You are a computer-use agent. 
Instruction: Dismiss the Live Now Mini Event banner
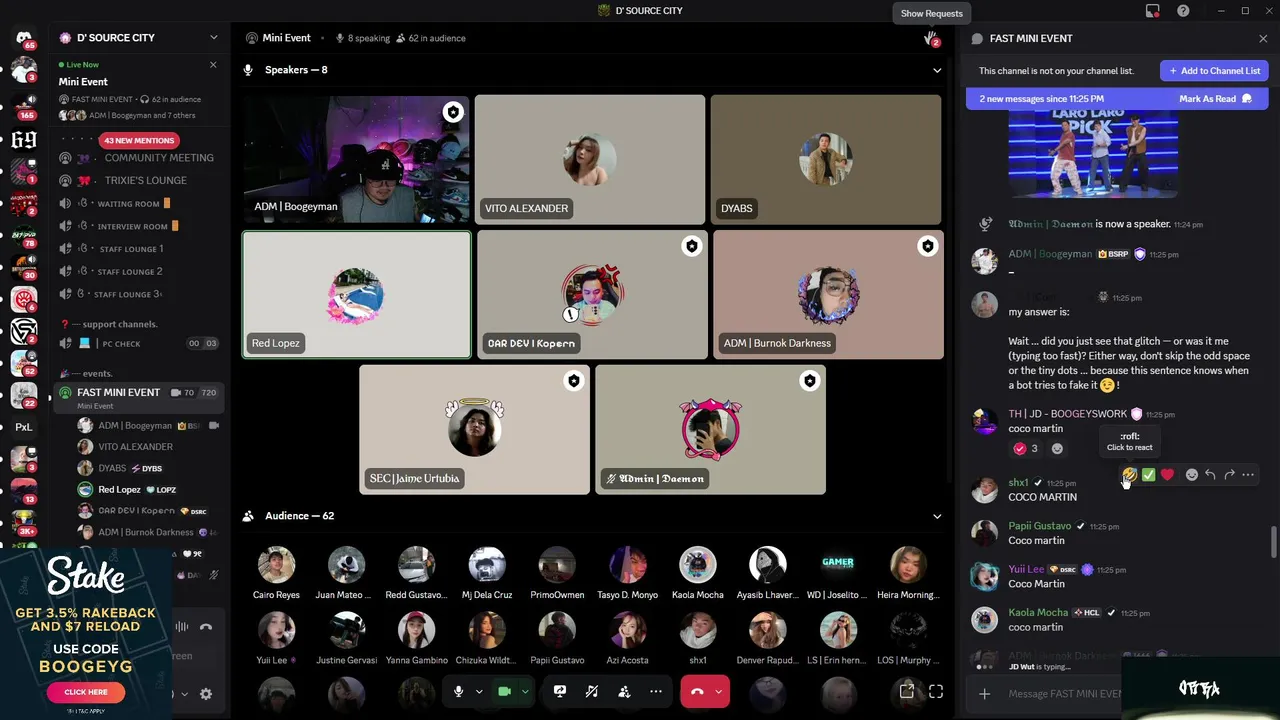tap(212, 65)
